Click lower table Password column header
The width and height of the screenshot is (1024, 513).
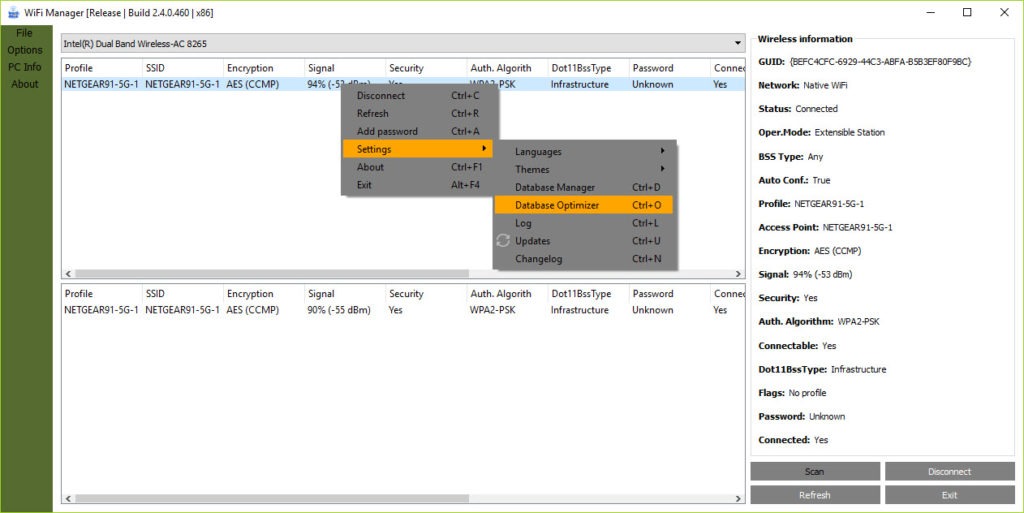pyautogui.click(x=669, y=294)
